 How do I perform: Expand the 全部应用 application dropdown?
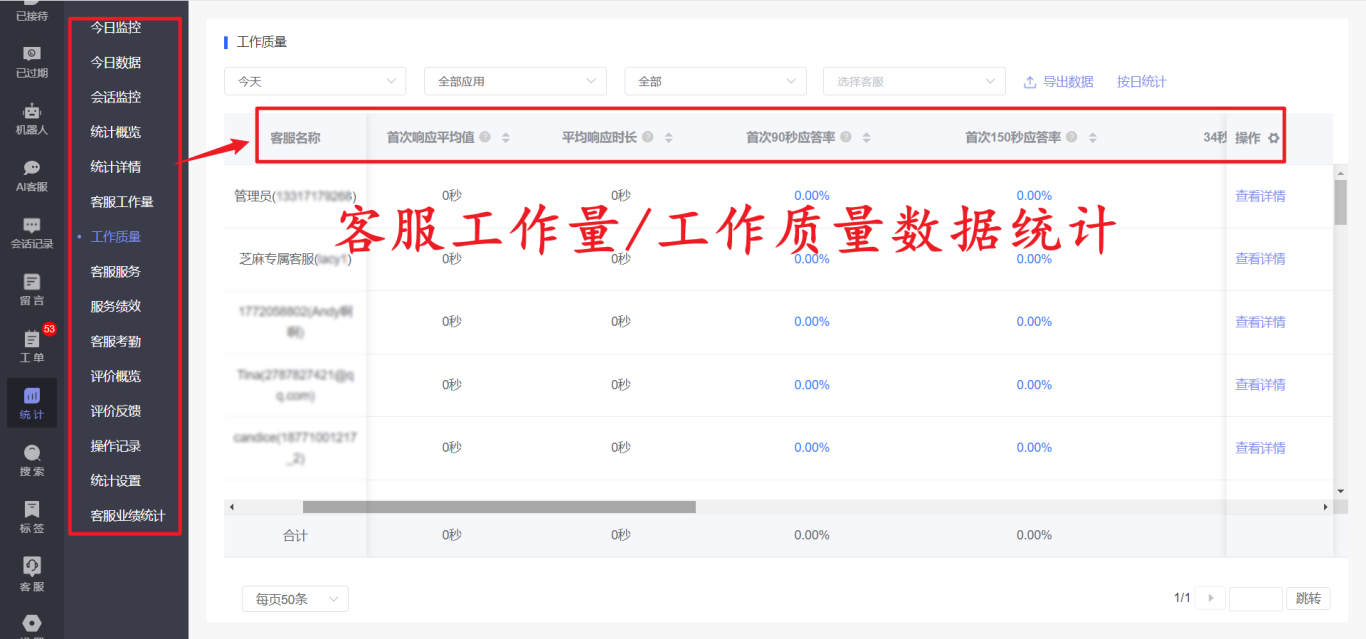[x=515, y=81]
